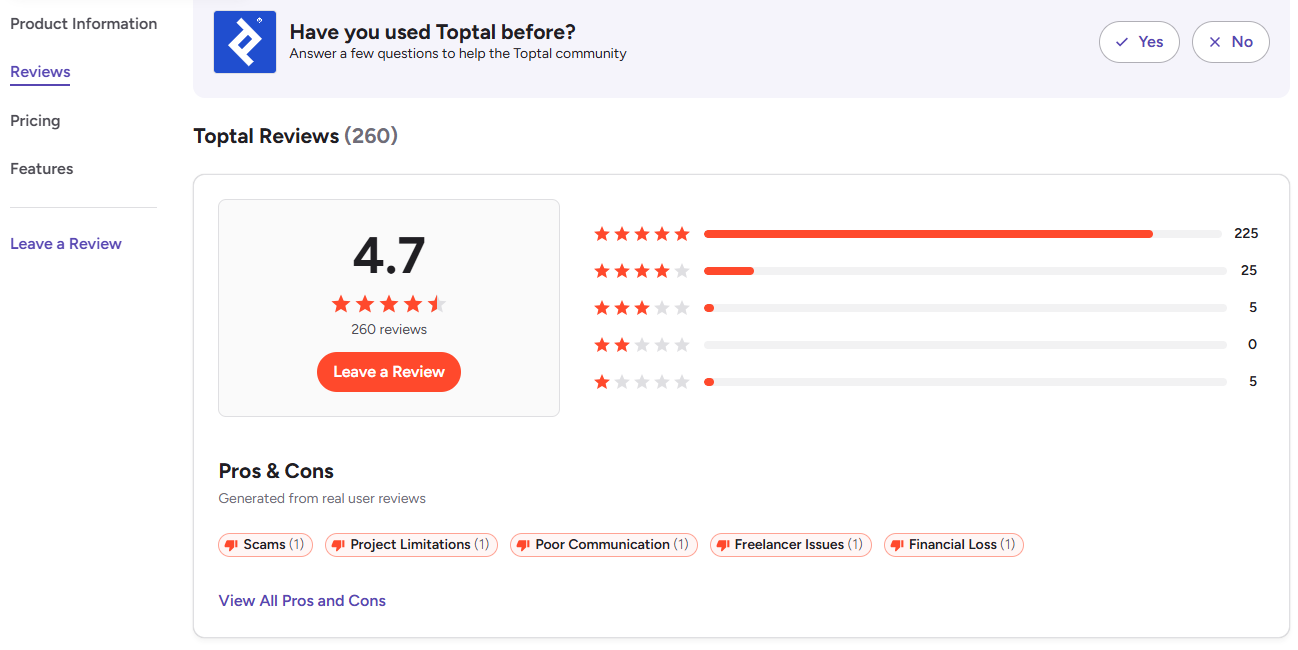Answer No to using Toptal before

(1230, 42)
